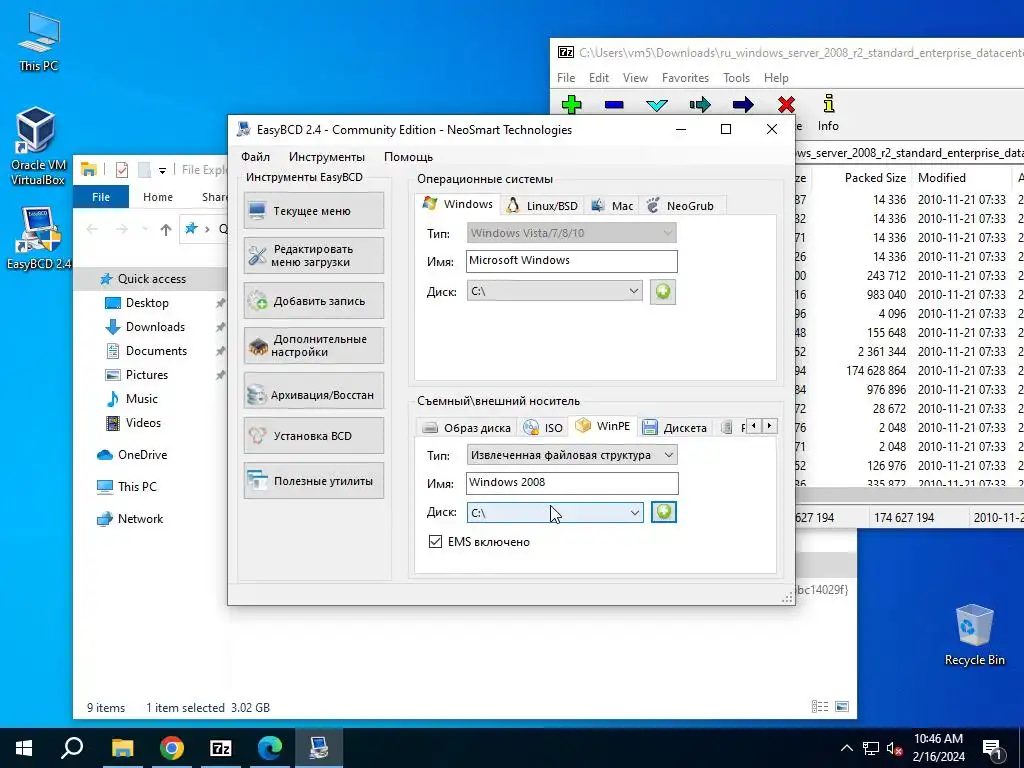The width and height of the screenshot is (1024, 768).
Task: Switch to the Windows OS tab
Action: [458, 204]
